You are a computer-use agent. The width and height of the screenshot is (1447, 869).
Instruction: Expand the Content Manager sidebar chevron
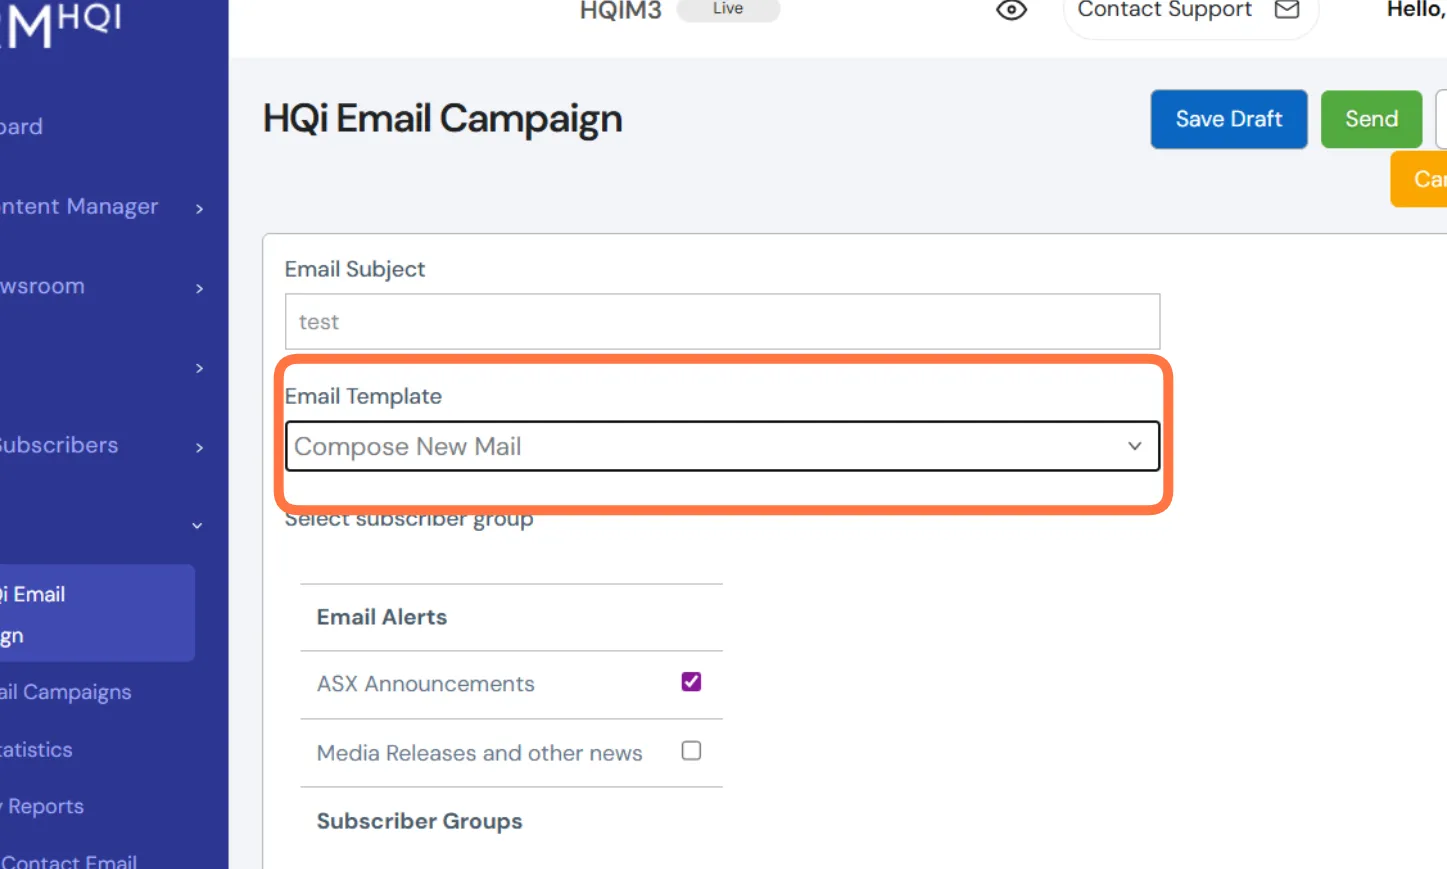200,208
